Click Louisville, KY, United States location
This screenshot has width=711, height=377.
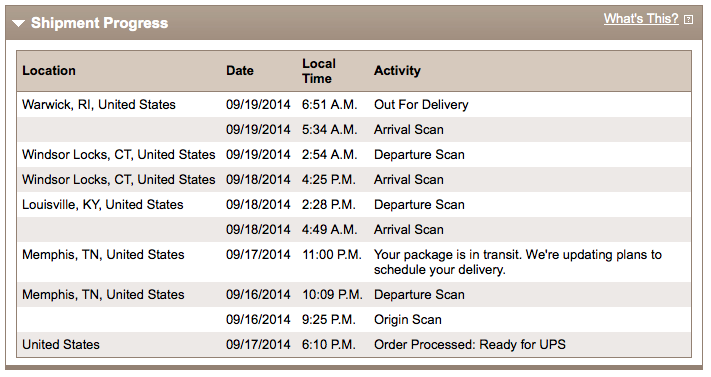coord(103,205)
